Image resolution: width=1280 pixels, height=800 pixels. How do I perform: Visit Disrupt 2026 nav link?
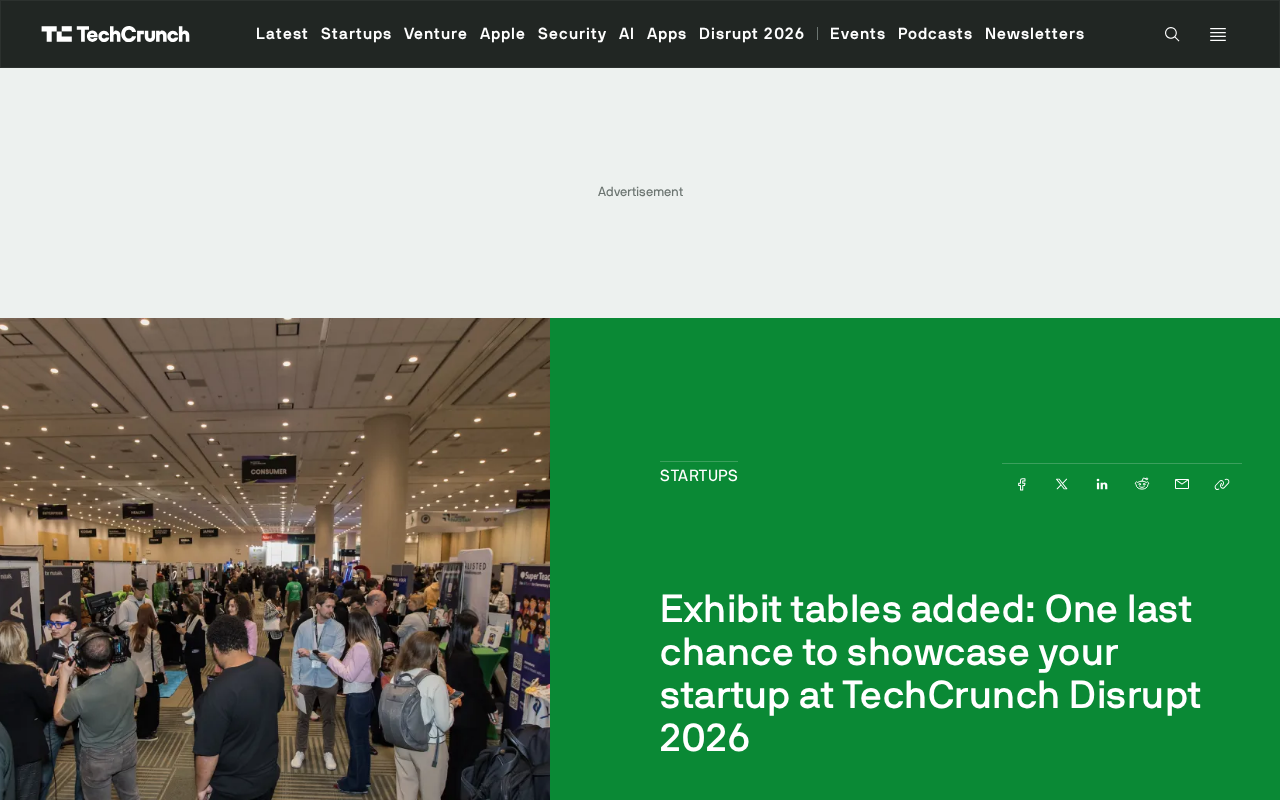coord(752,34)
